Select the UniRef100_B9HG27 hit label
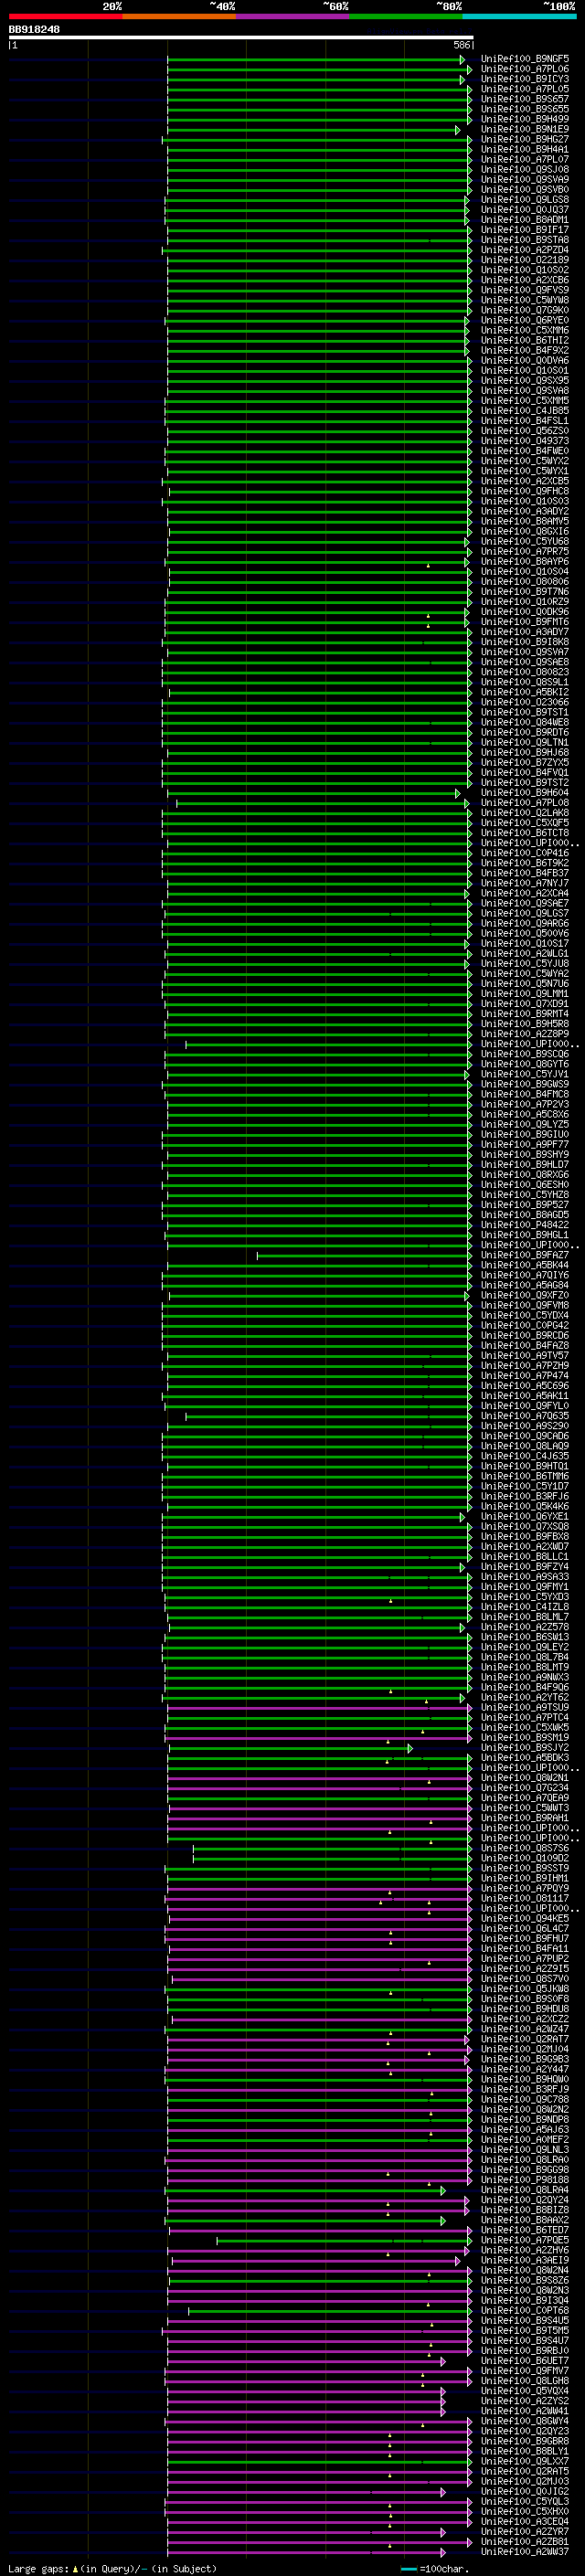 [x=525, y=140]
